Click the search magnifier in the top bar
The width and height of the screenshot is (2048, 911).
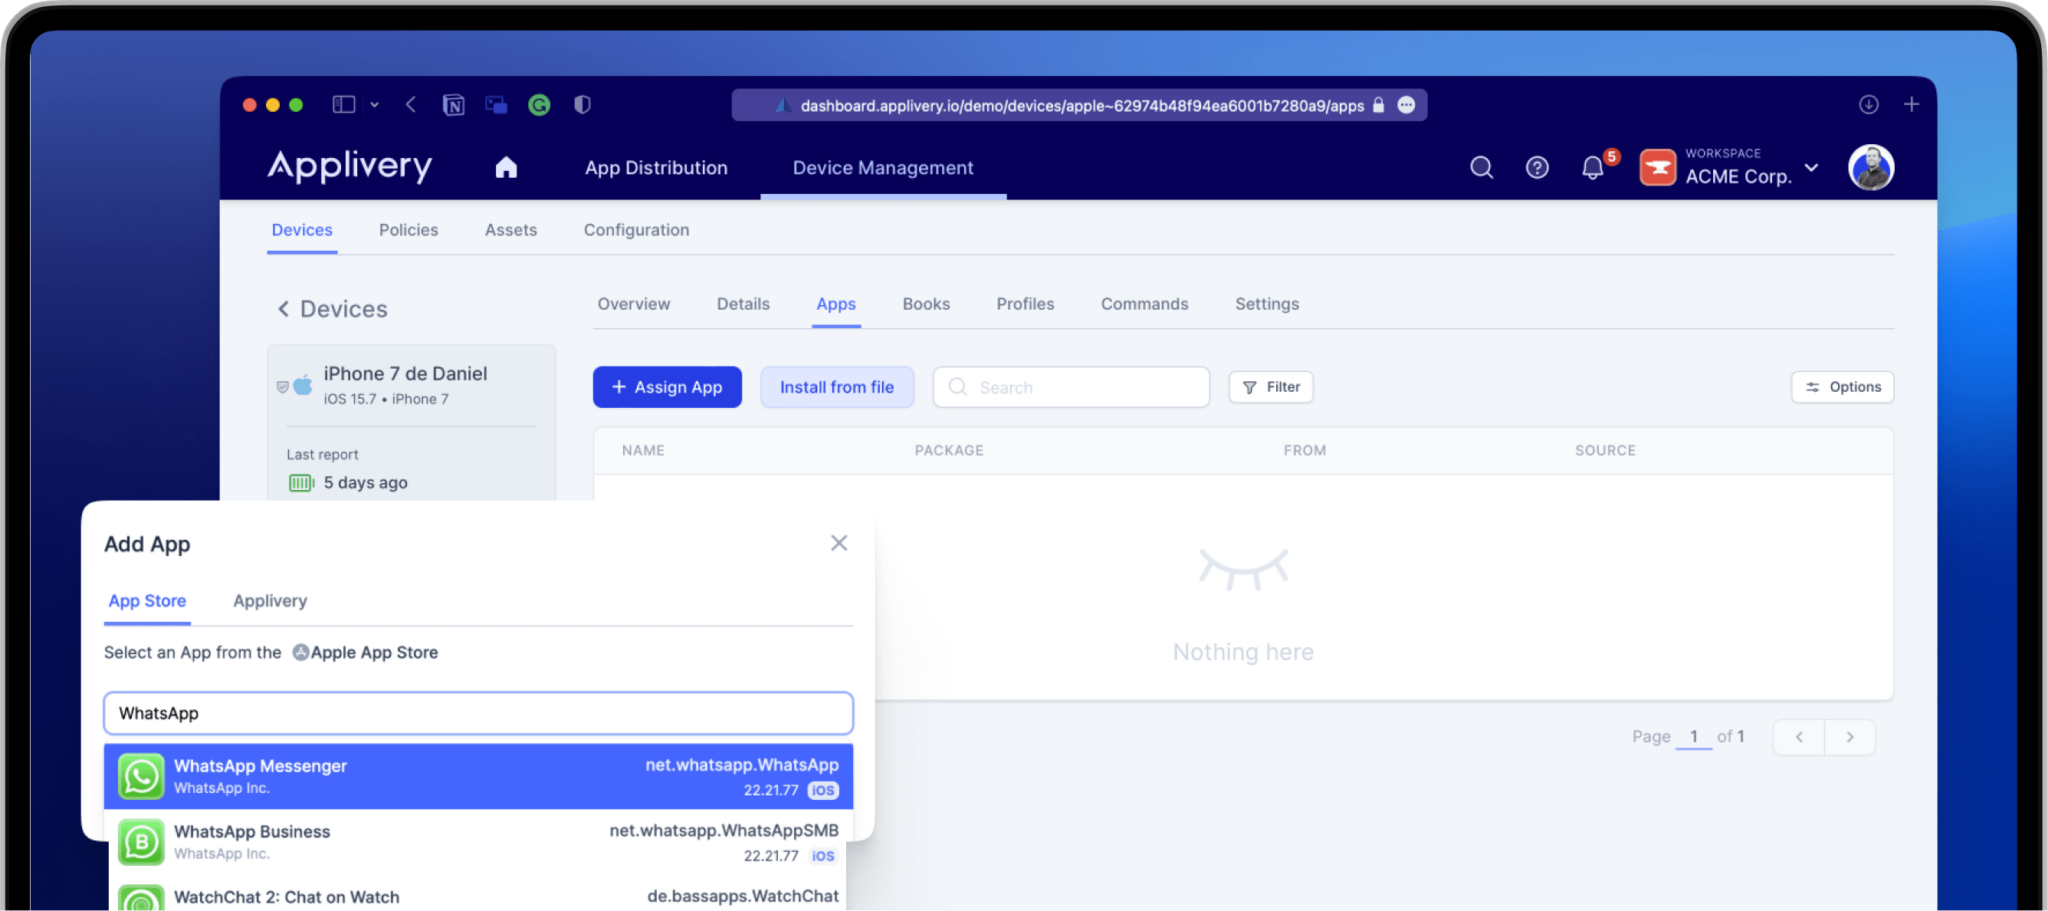1481,167
